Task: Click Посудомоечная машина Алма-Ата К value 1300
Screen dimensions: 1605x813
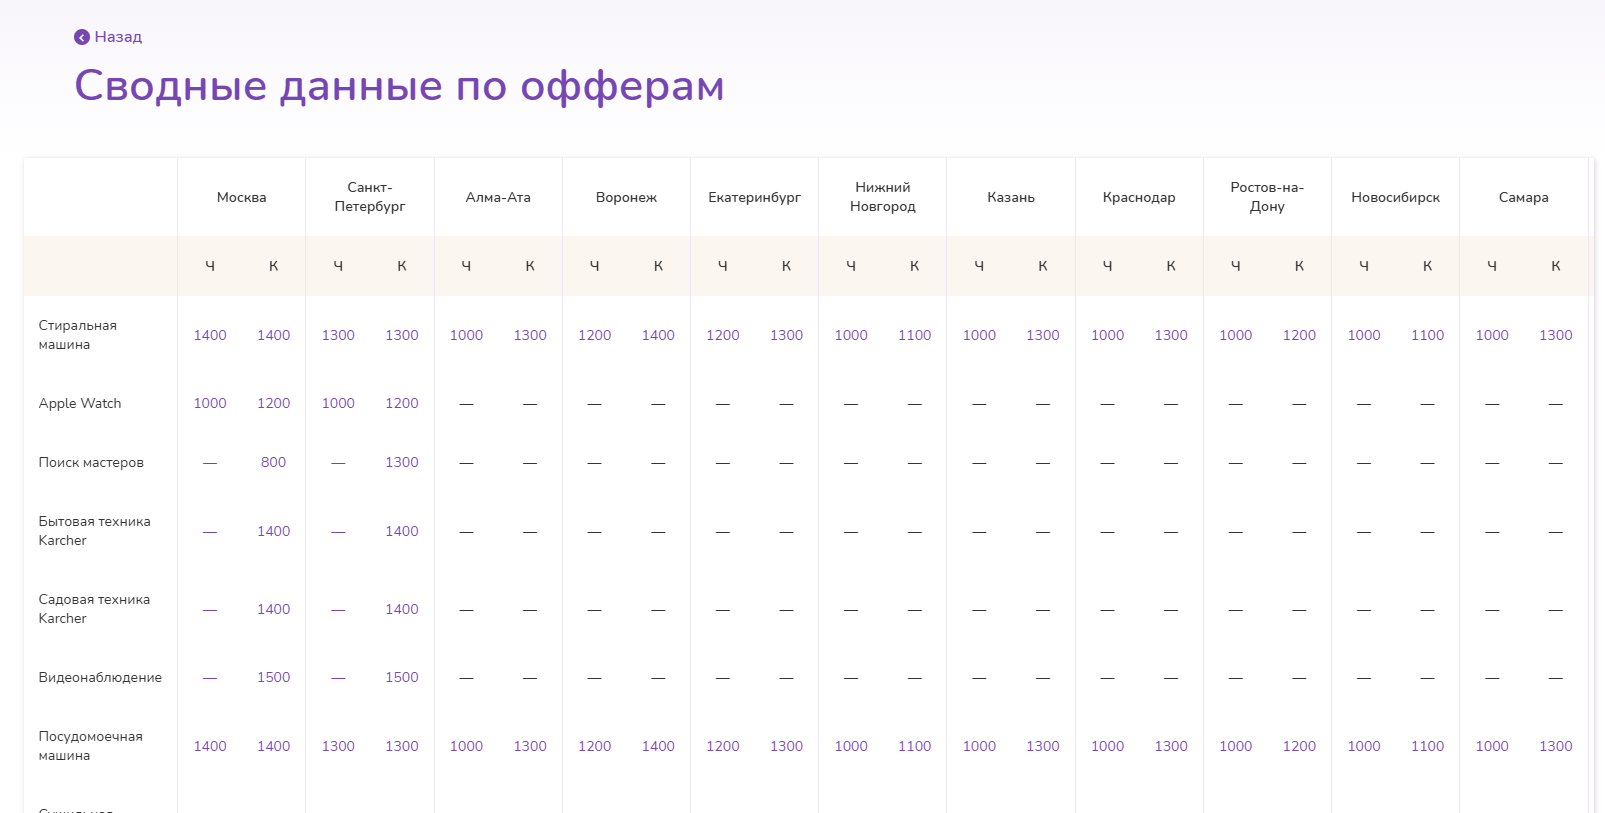Action: (x=530, y=746)
